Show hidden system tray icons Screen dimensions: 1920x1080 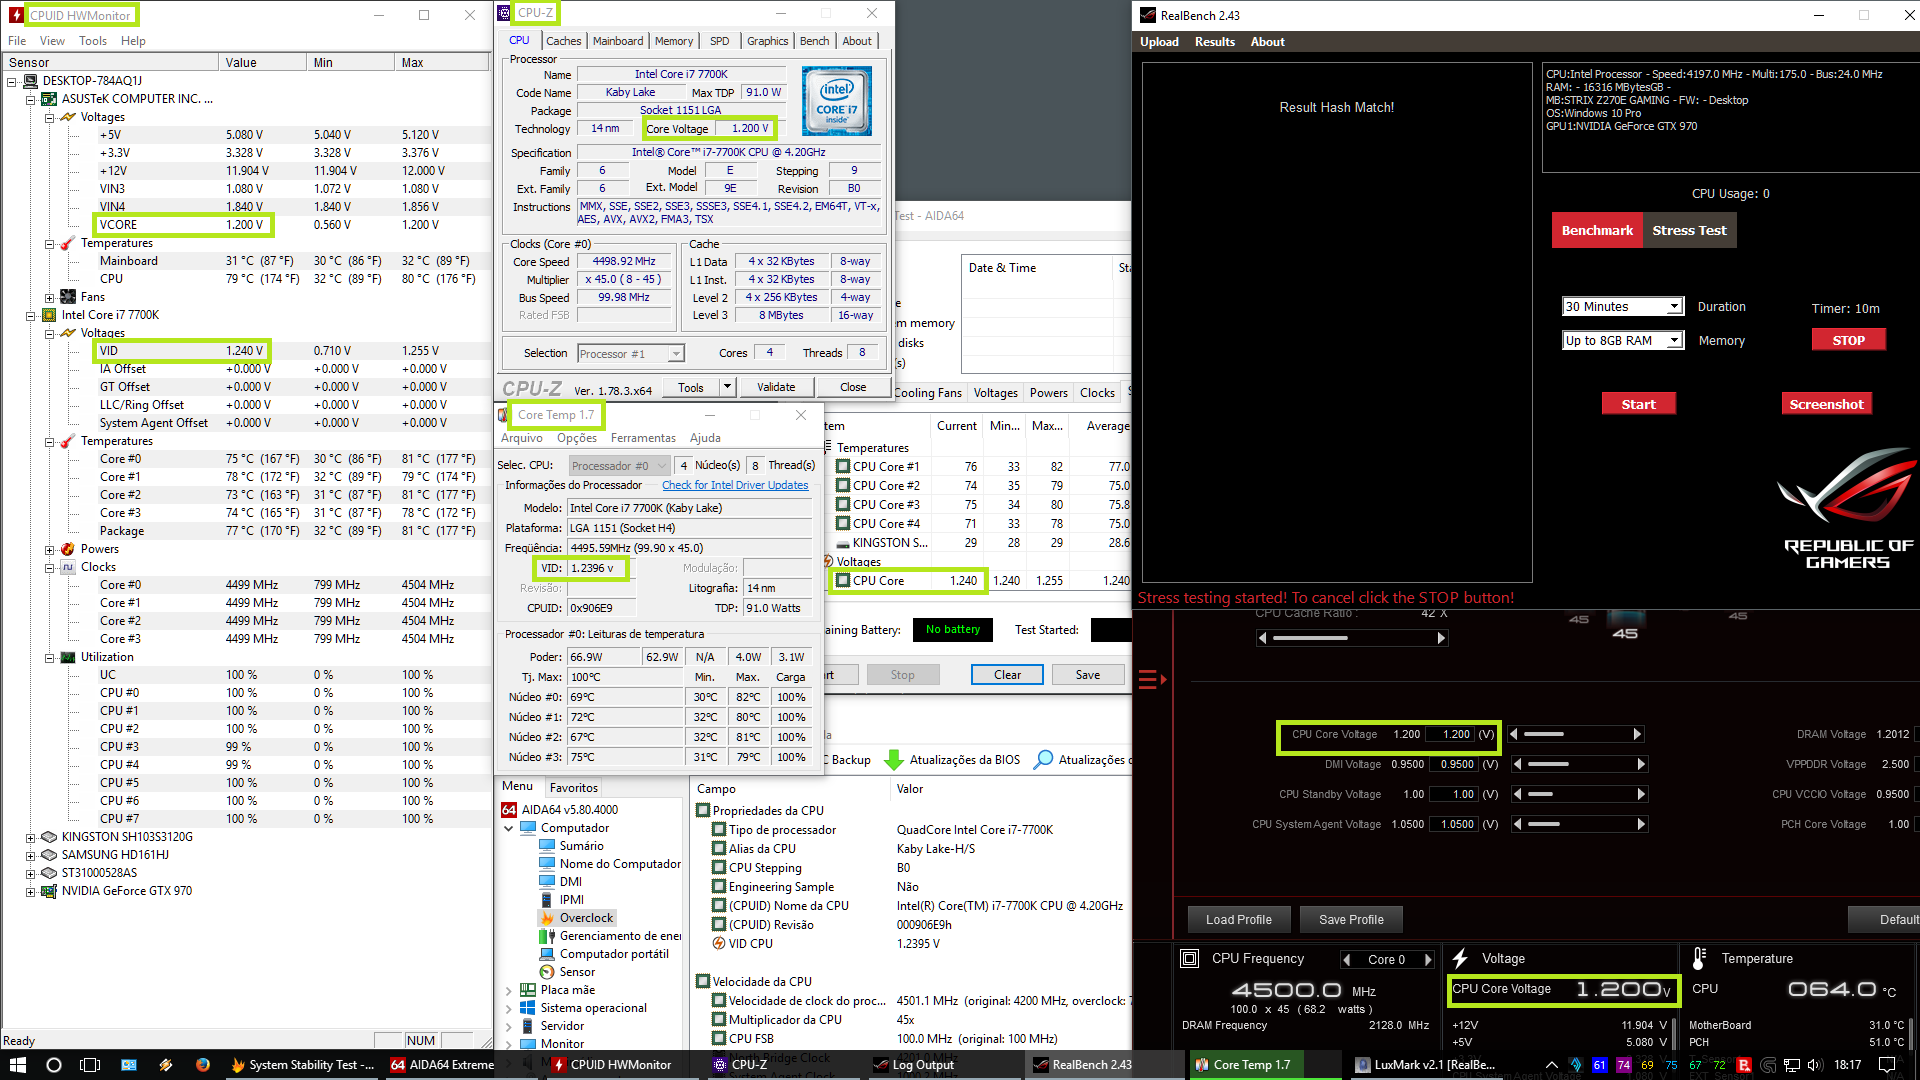point(1552,1065)
